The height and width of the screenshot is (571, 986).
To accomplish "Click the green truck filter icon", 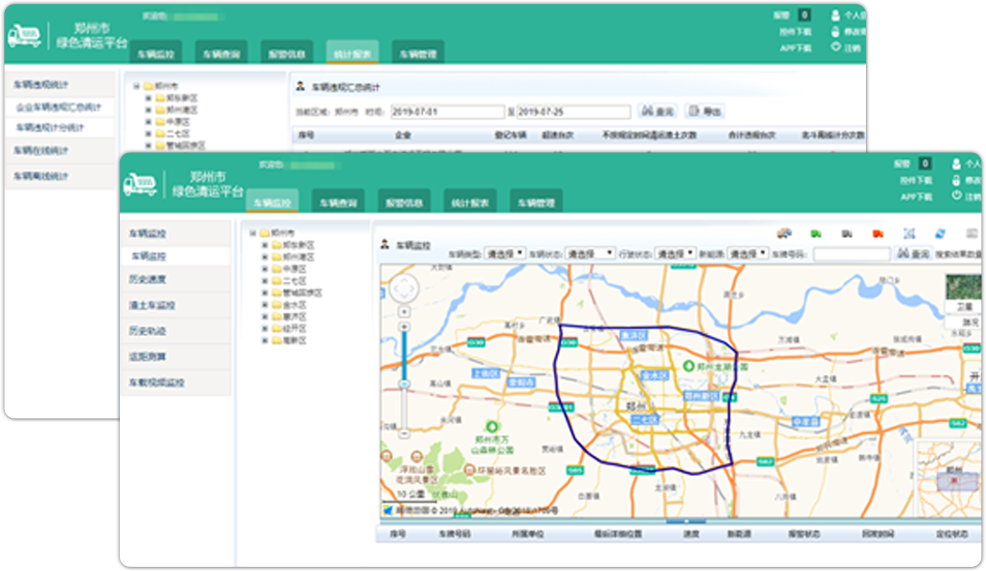I will (815, 233).
